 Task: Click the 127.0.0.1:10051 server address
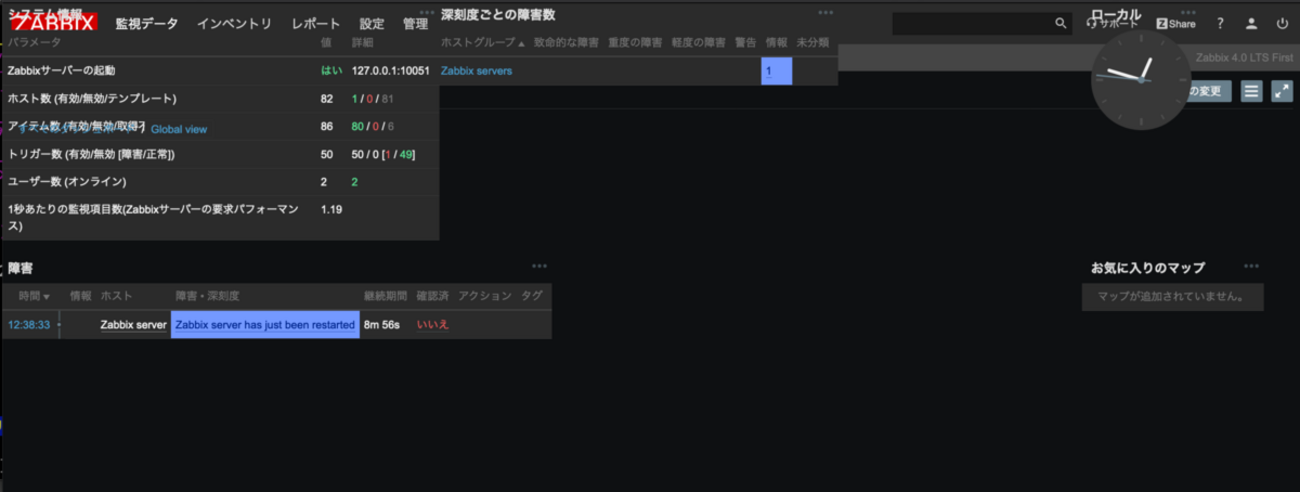click(x=391, y=71)
